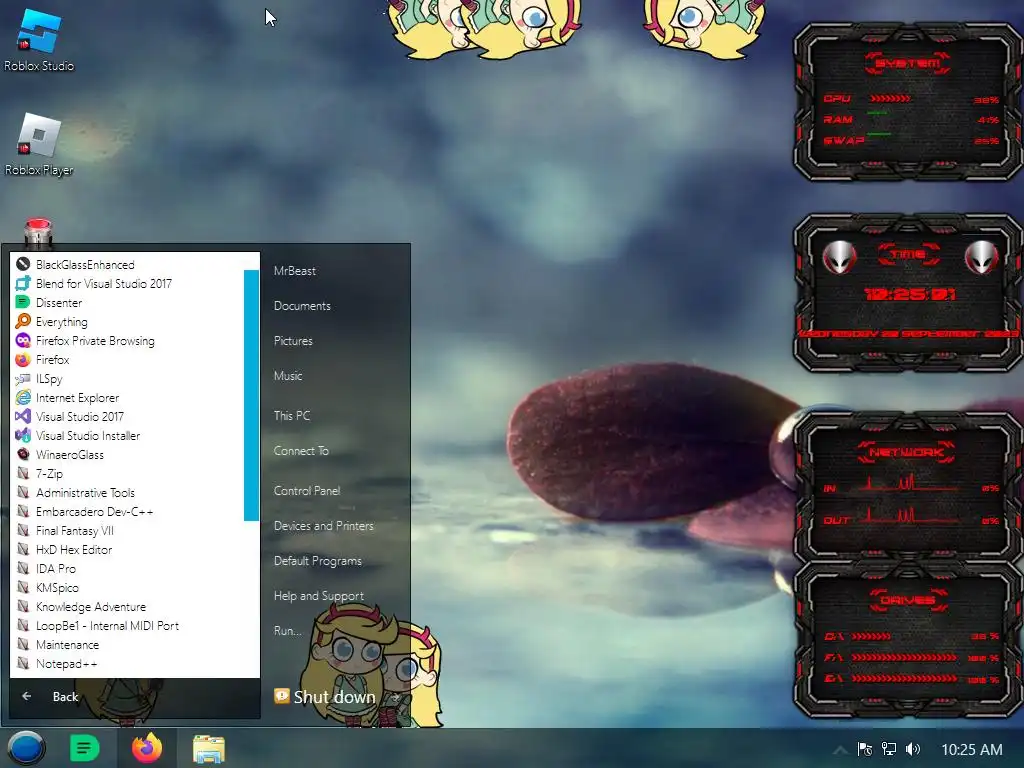This screenshot has height=768, width=1024.
Task: Open Firefox from the taskbar
Action: (147, 748)
